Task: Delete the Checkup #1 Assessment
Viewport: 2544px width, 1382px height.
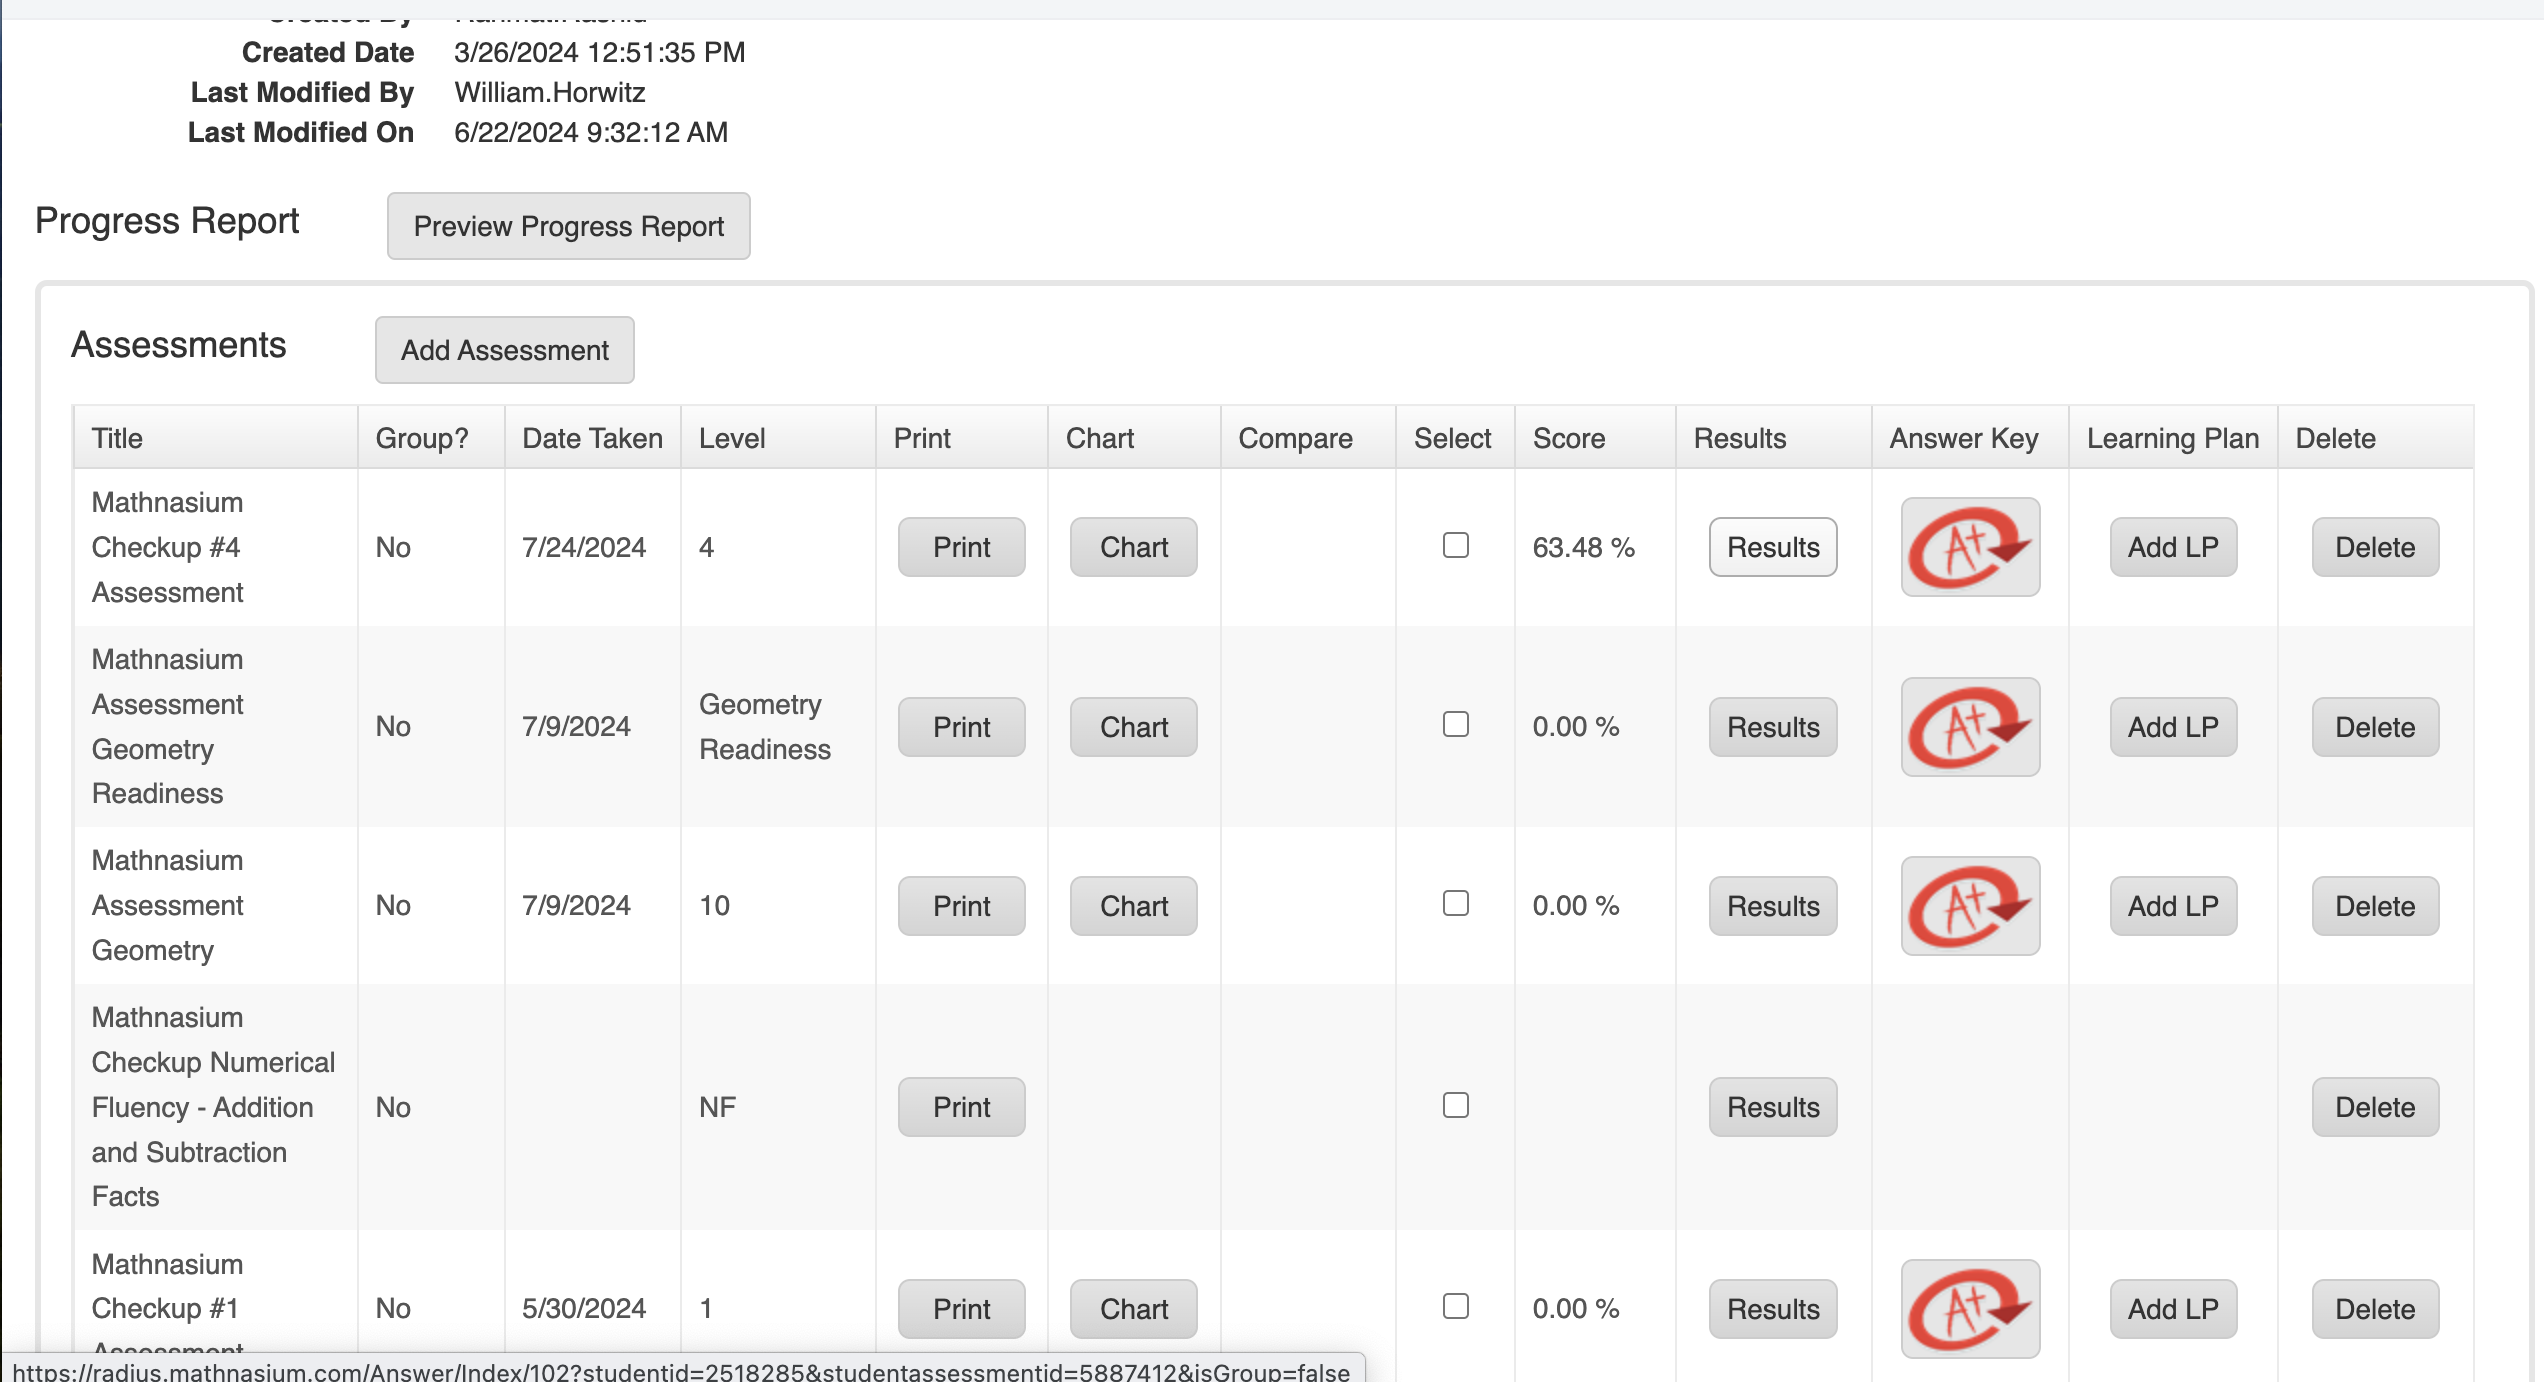Action: [2375, 1309]
